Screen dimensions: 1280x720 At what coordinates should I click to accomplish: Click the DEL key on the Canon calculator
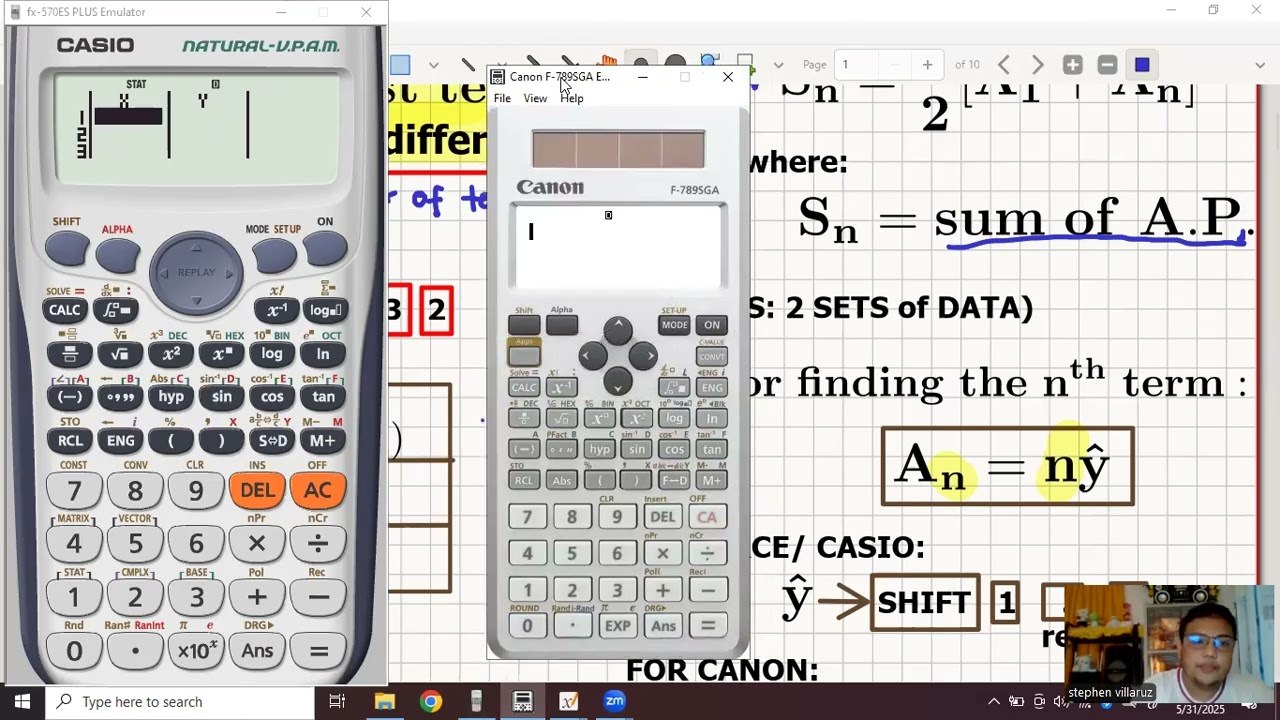[662, 517]
